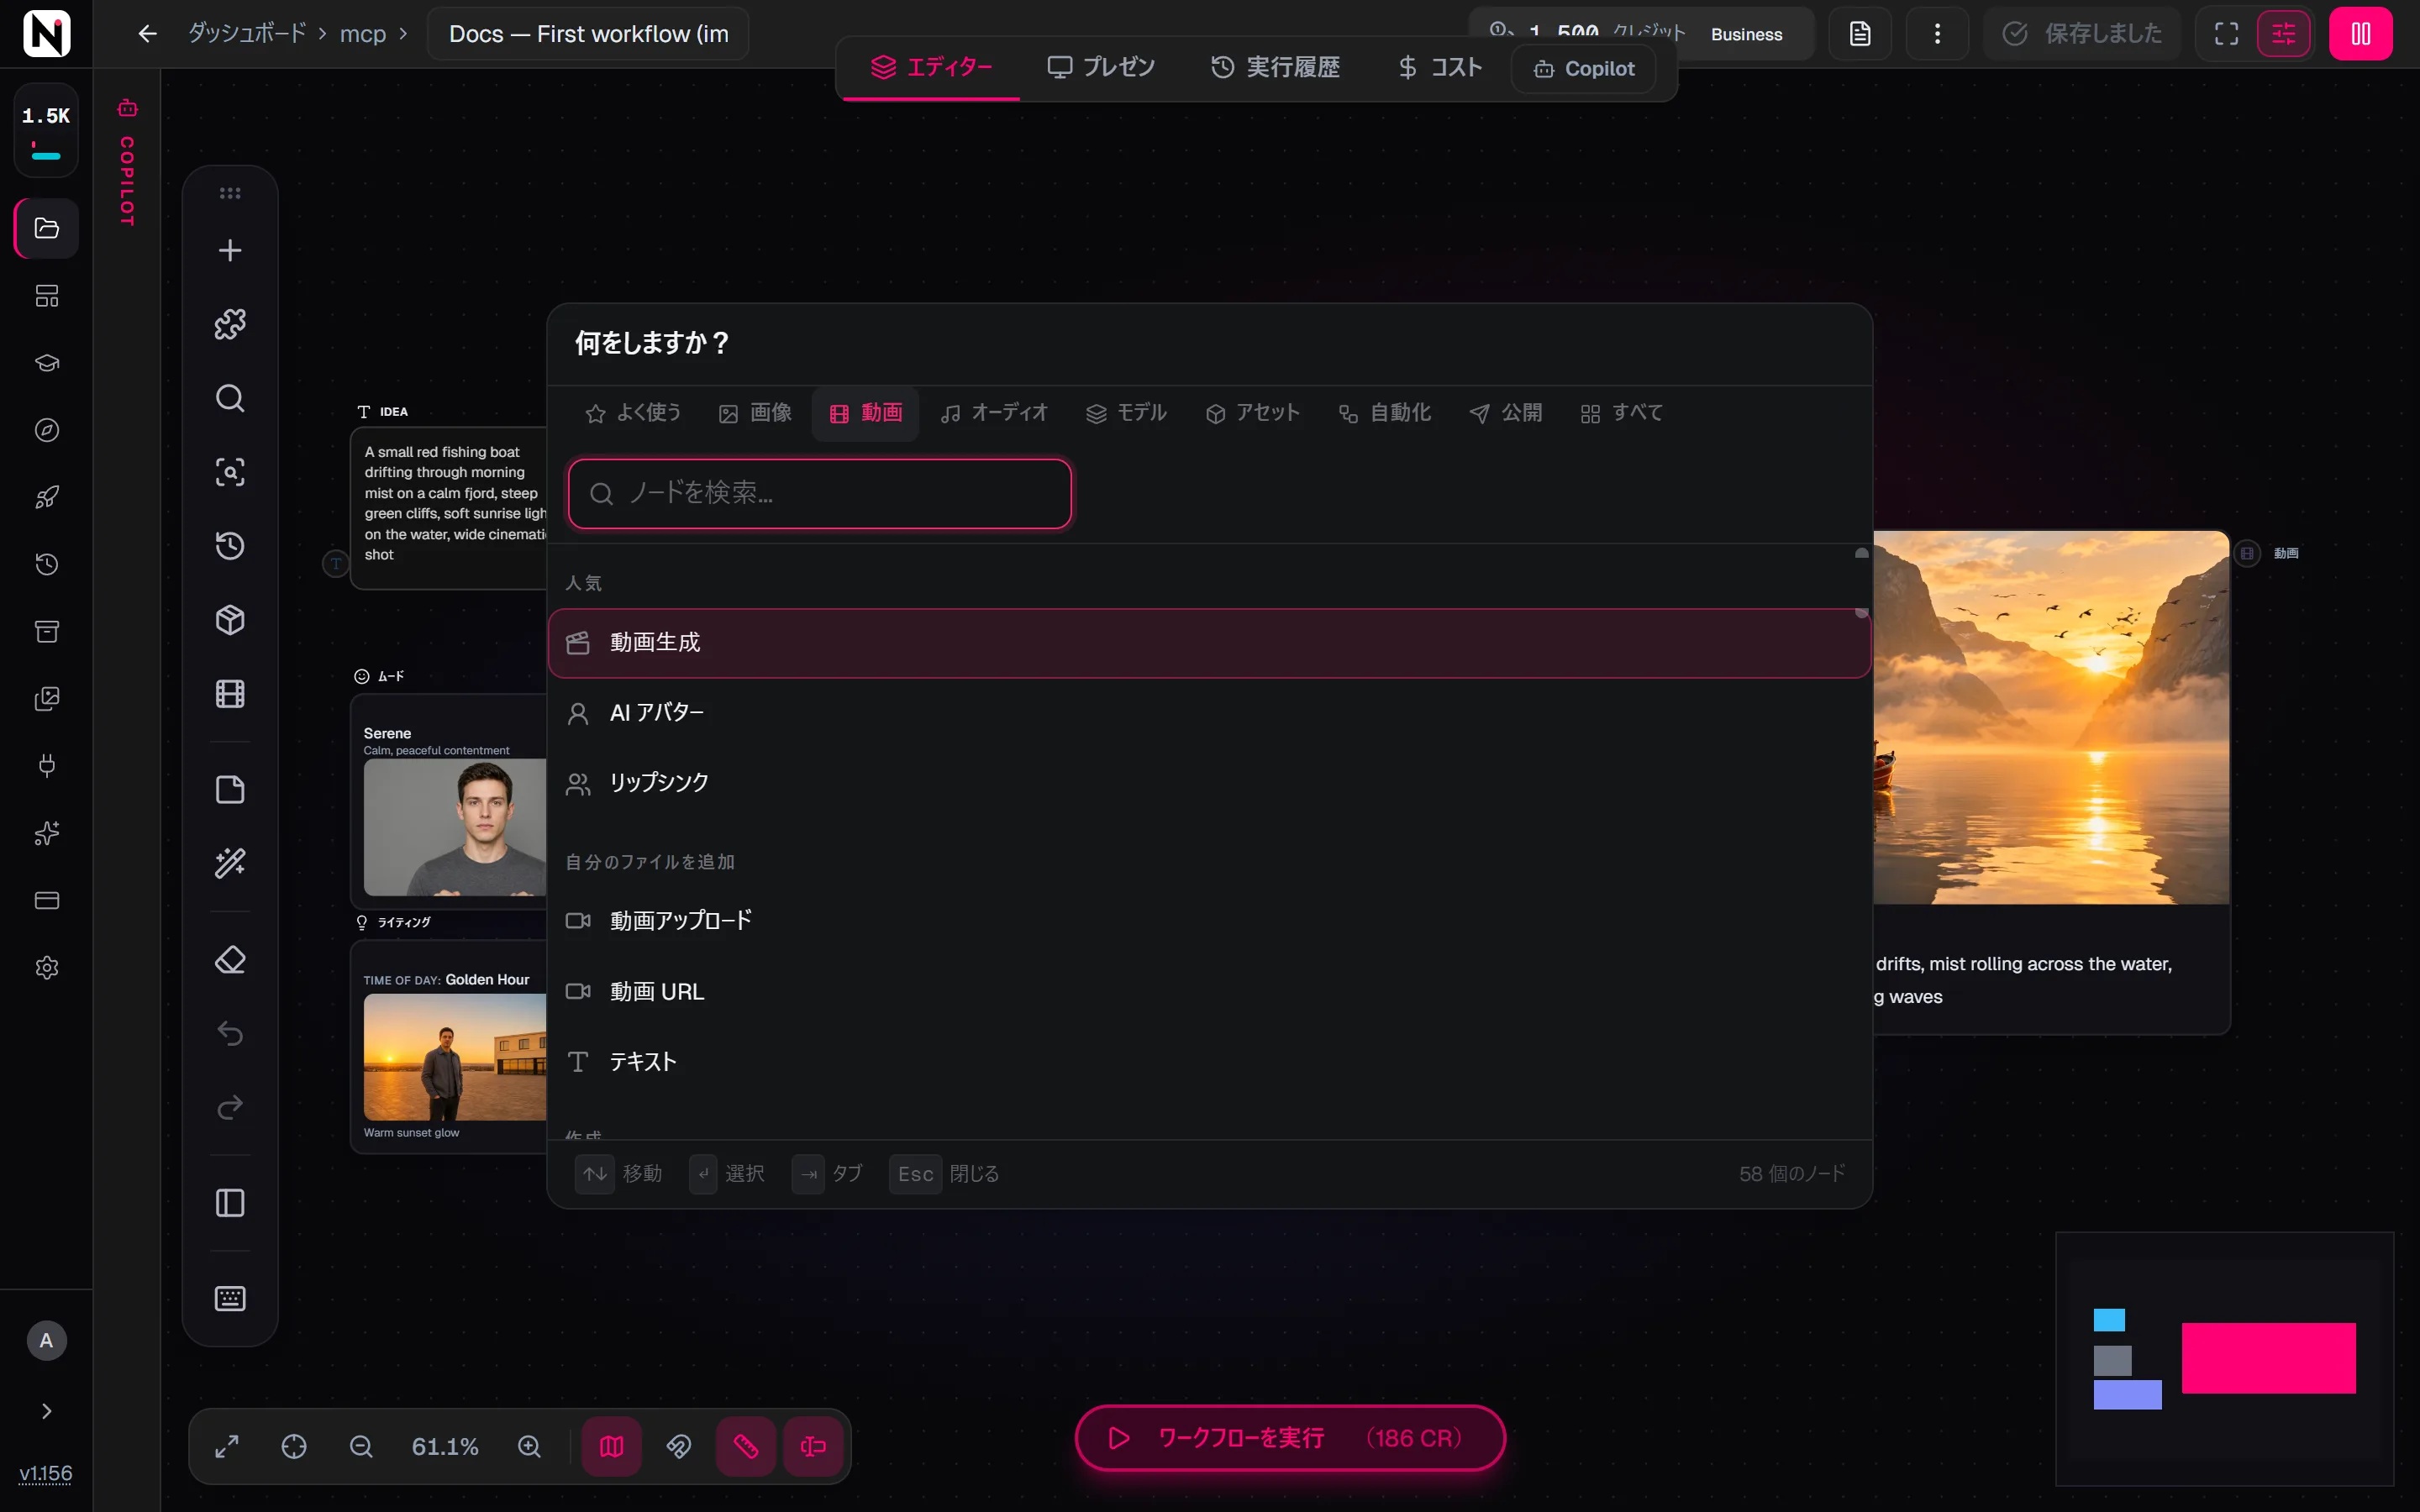
Task: Click the zoom in magnifier
Action: [x=529, y=1447]
